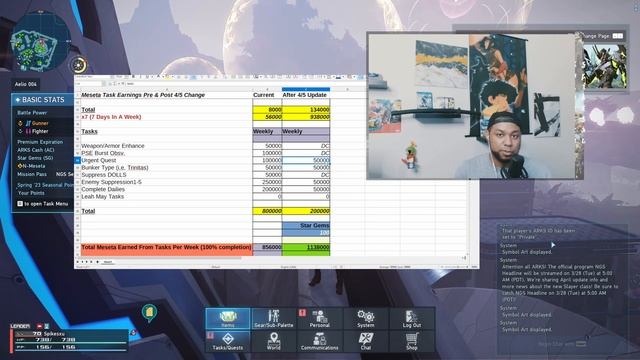
Task: Open the Communications menu
Action: coord(320,341)
